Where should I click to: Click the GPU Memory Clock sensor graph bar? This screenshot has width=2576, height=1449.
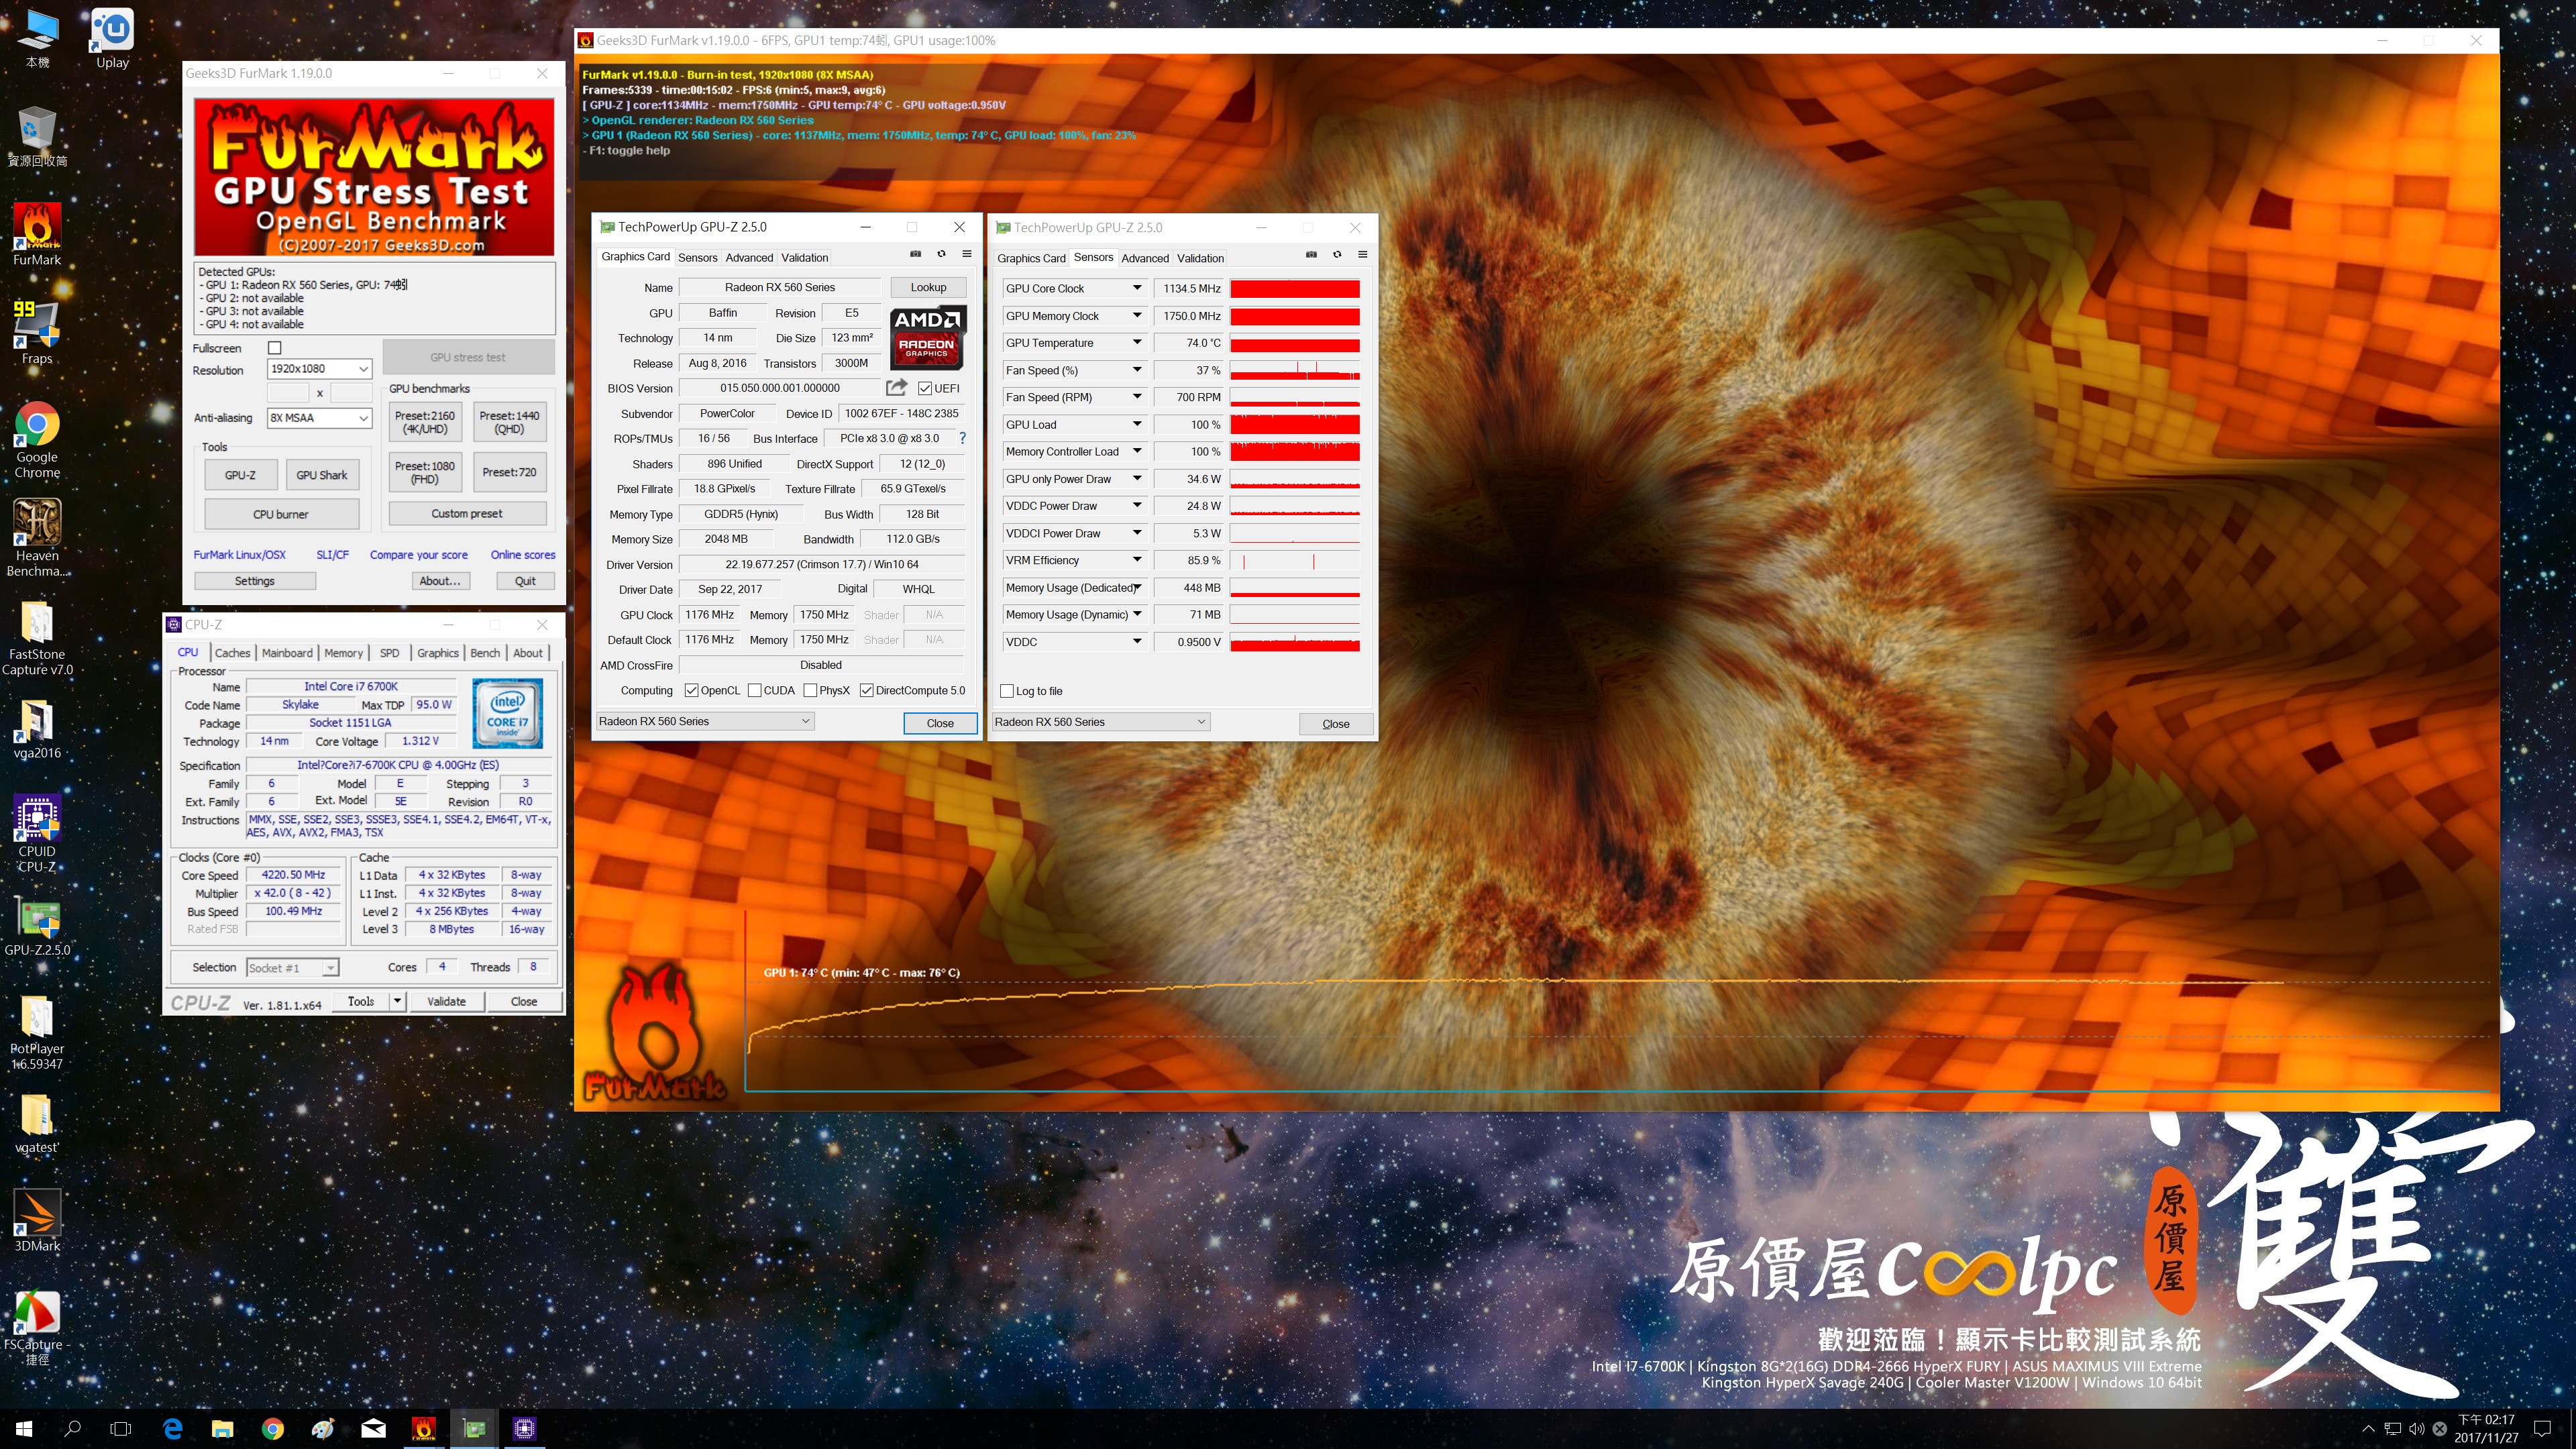click(1295, 316)
